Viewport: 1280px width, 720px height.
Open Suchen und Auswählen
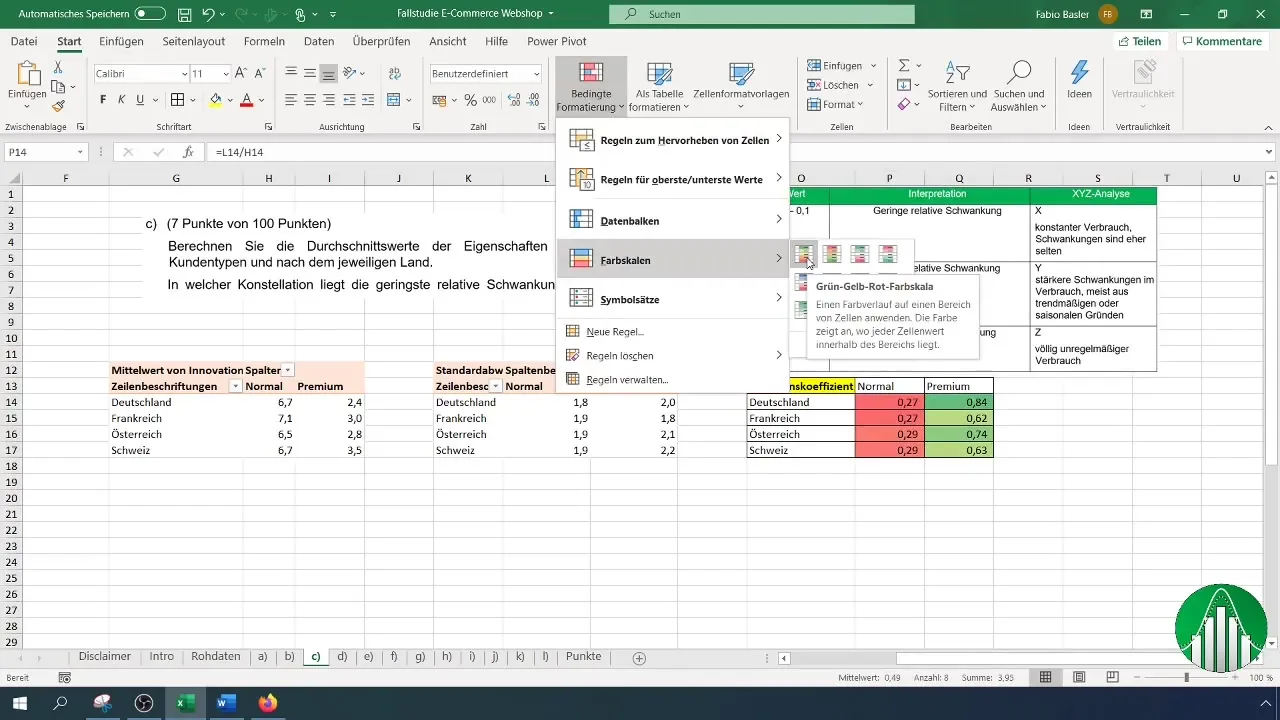tap(1017, 86)
